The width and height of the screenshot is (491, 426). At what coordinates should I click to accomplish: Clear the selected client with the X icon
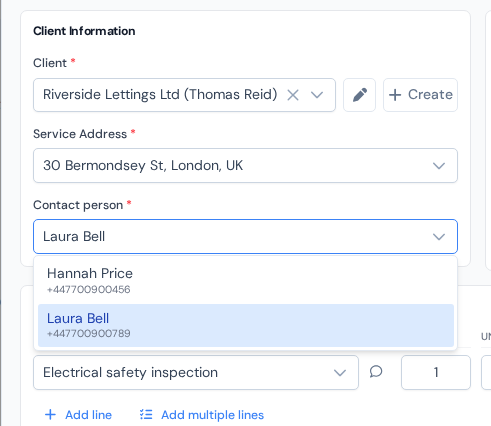tap(293, 95)
